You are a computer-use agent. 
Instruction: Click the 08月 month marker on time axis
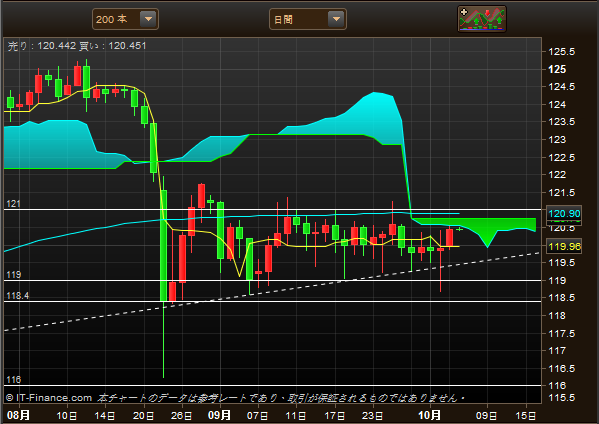[18, 415]
